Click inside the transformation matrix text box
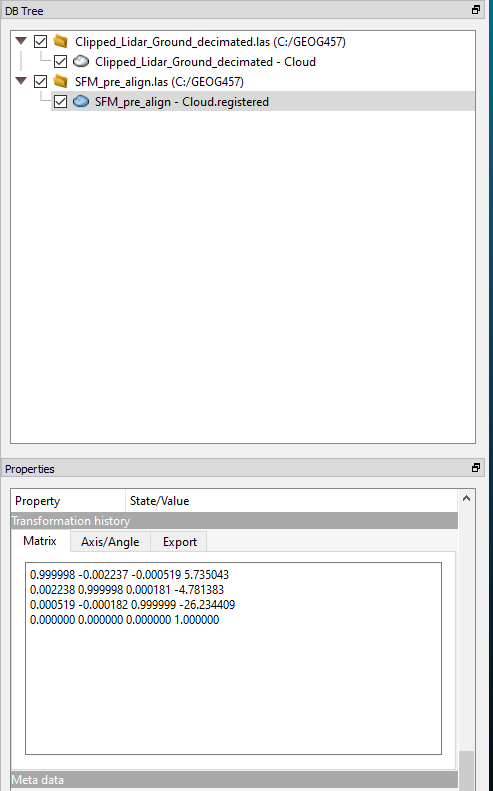 pos(233,658)
